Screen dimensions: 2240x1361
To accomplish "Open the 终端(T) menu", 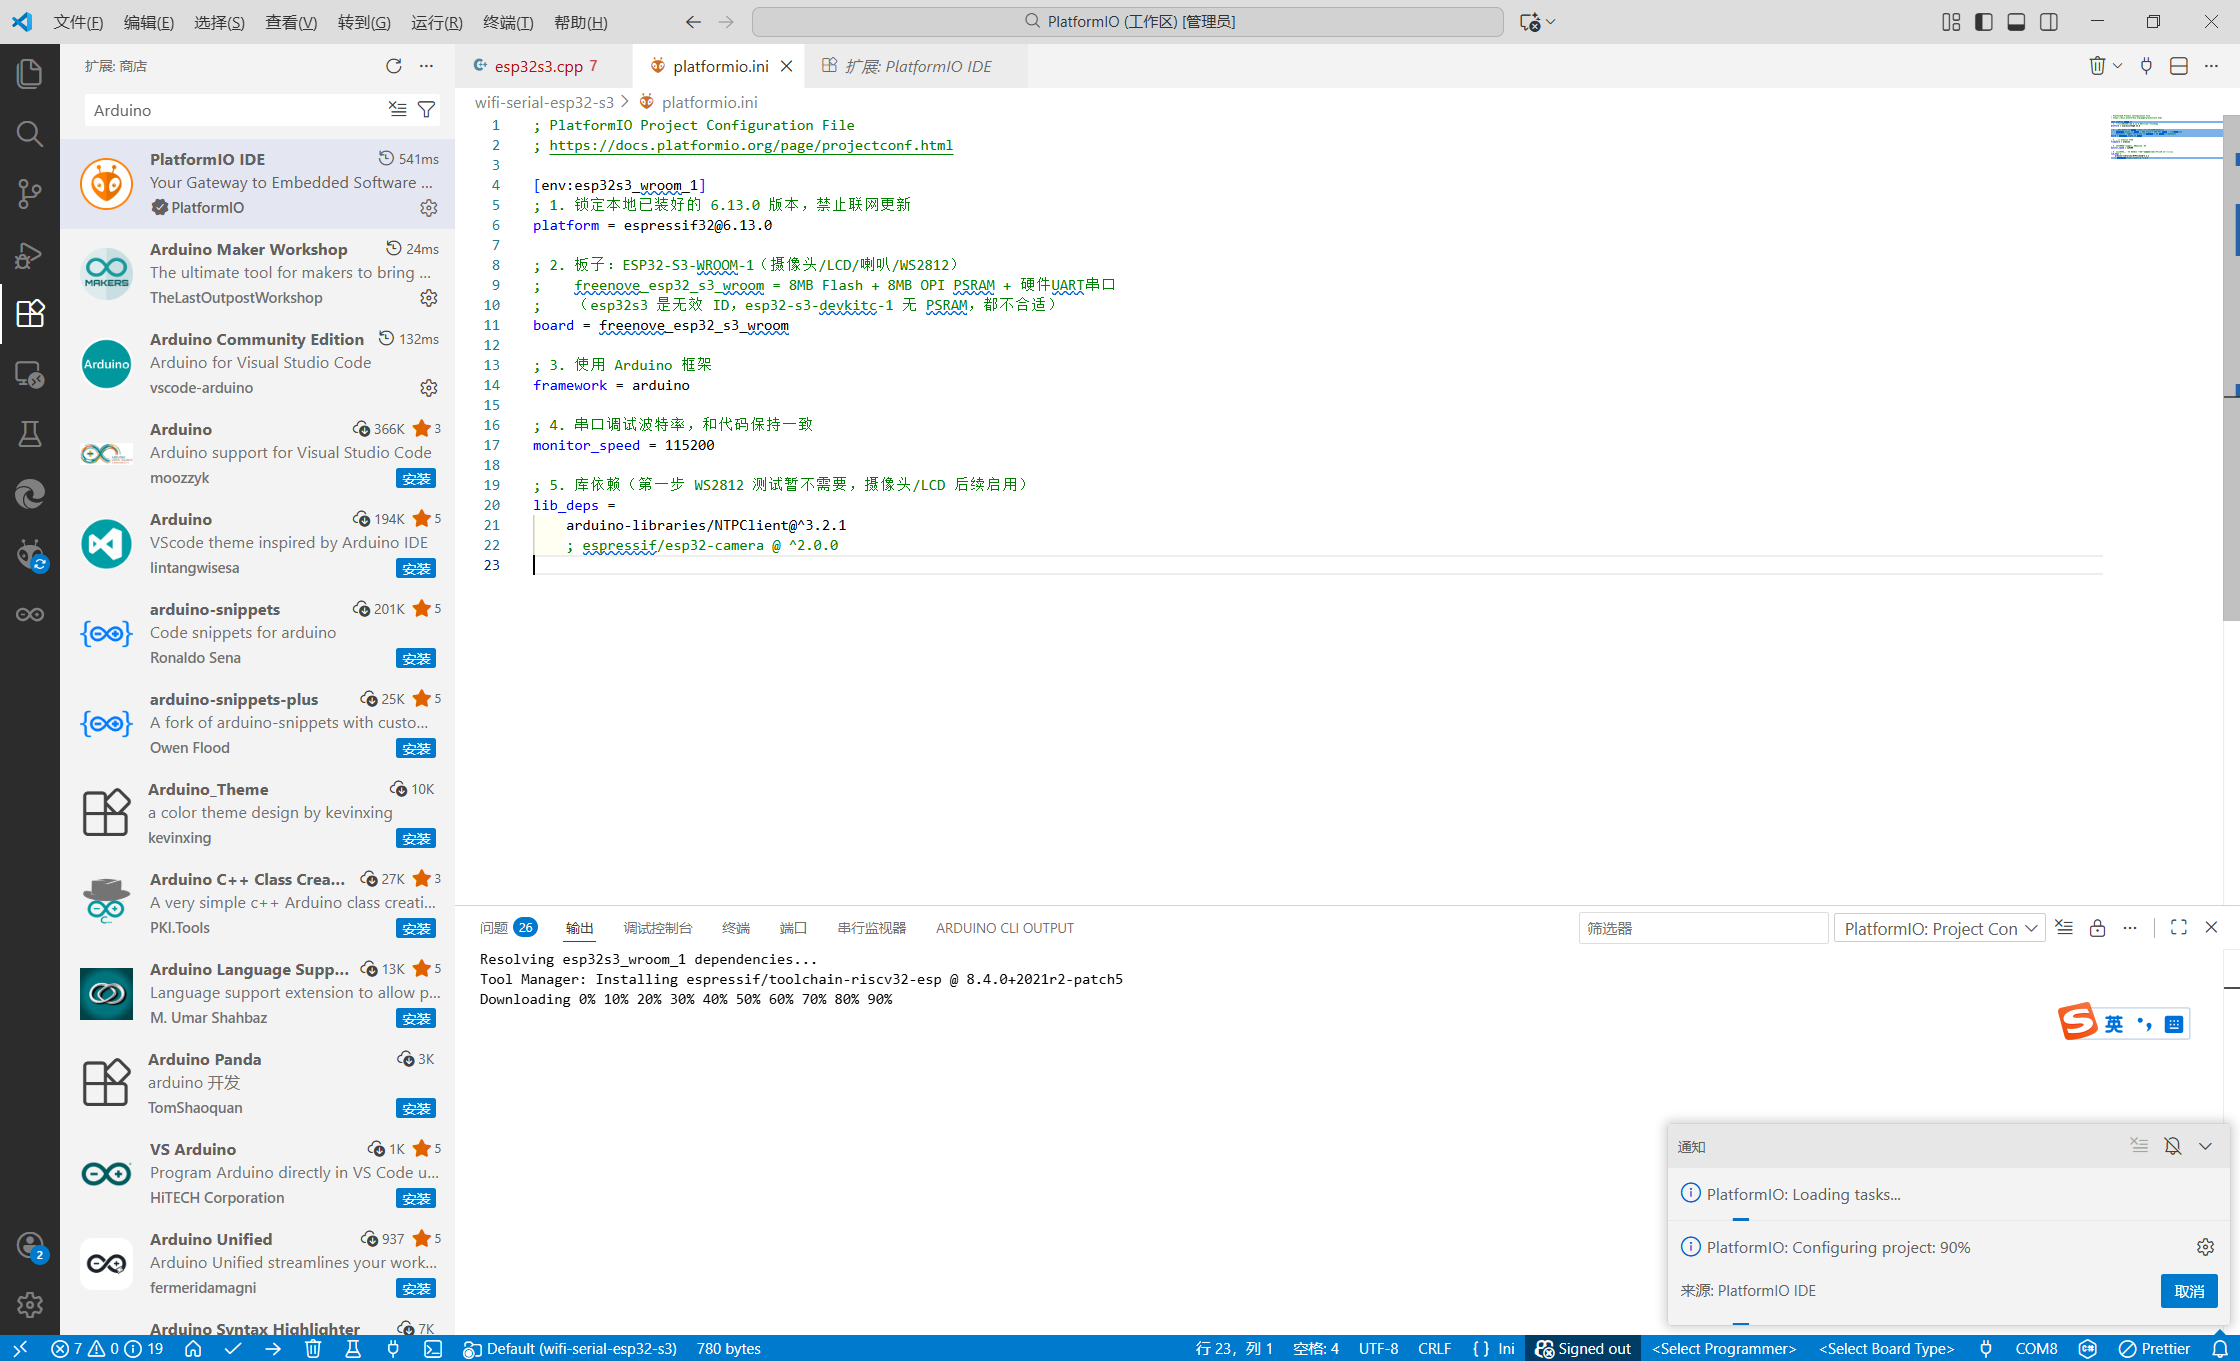I will point(508,22).
